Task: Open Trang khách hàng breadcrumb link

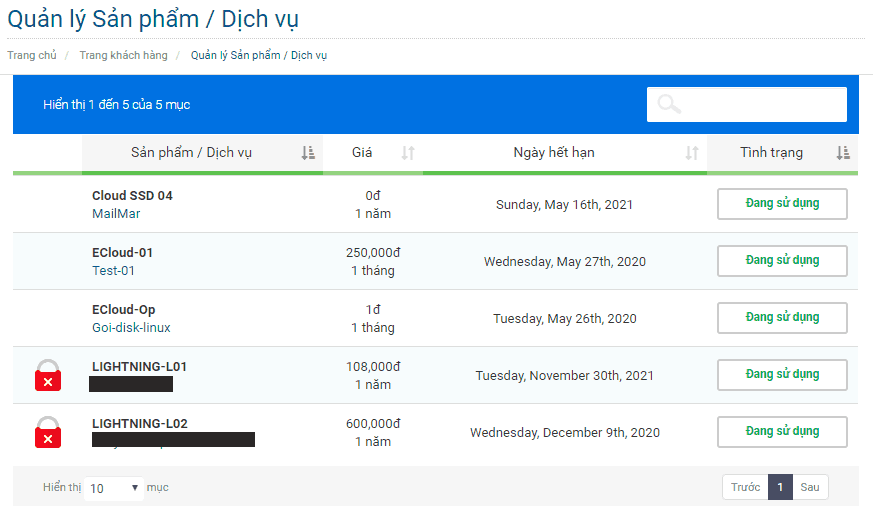Action: click(124, 55)
